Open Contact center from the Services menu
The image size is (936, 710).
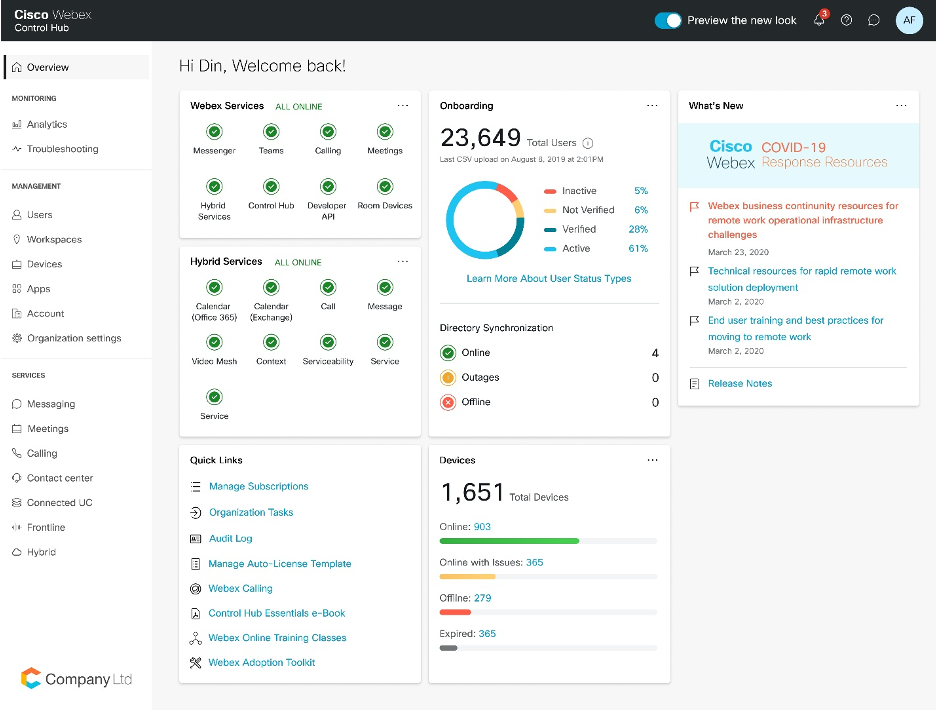point(60,478)
